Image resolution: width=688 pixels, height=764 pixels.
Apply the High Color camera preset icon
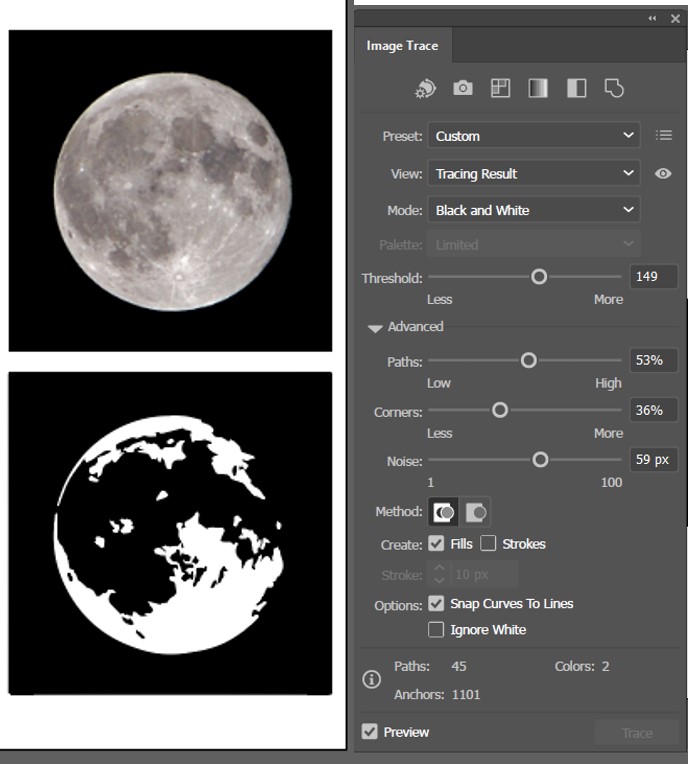coord(463,88)
